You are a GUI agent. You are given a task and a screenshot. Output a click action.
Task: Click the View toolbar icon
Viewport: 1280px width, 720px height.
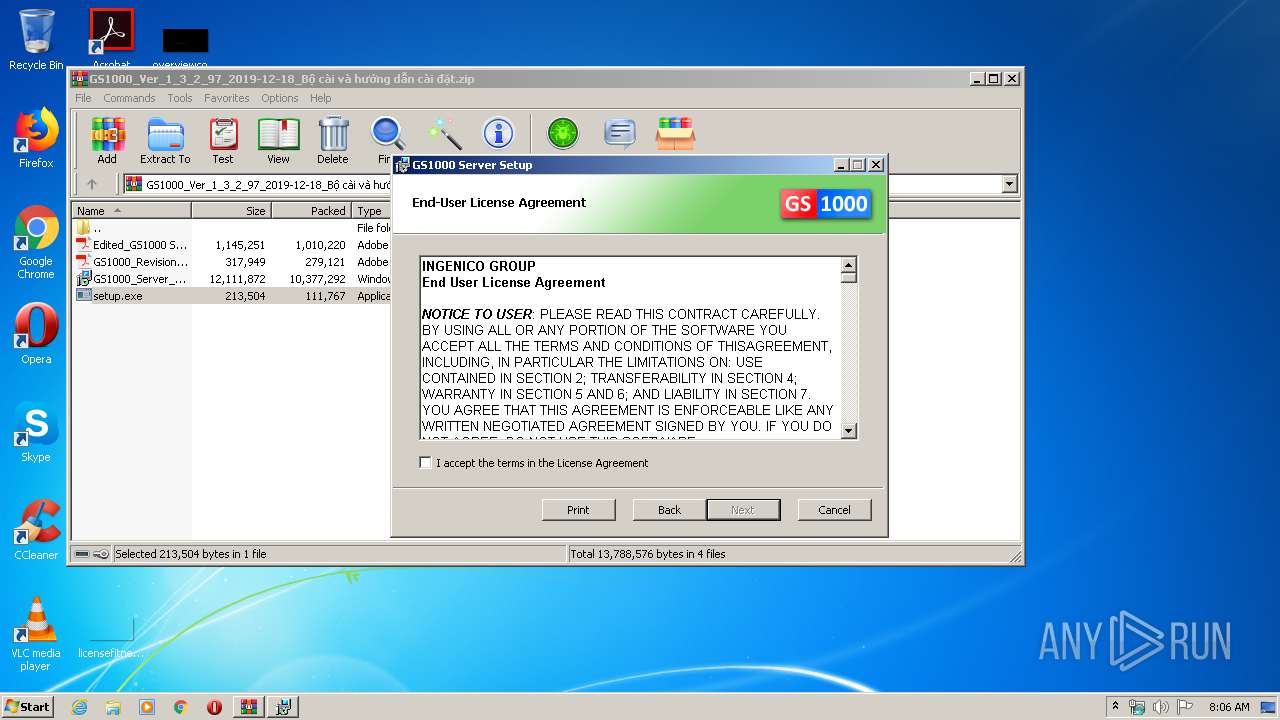click(278, 140)
